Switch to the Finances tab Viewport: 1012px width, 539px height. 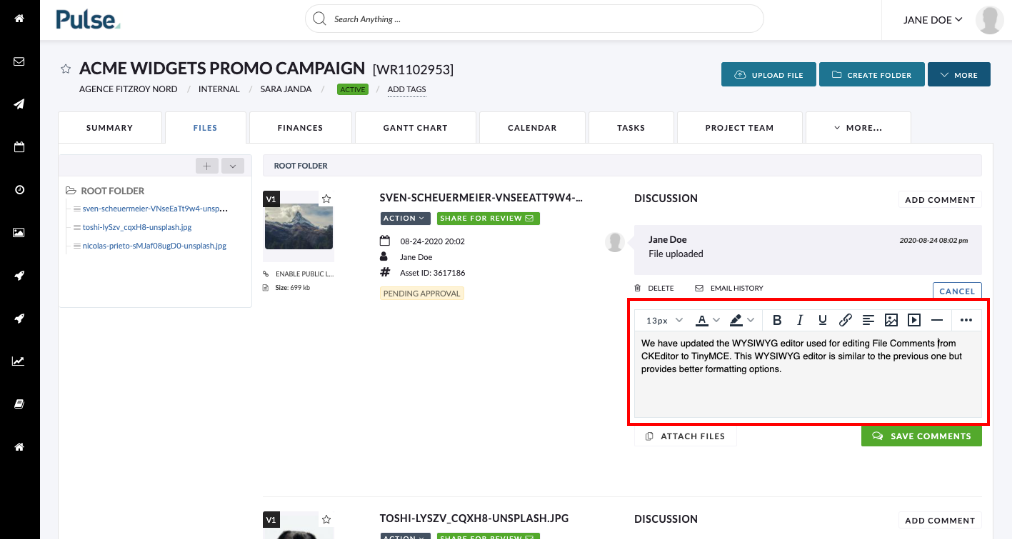[x=300, y=128]
